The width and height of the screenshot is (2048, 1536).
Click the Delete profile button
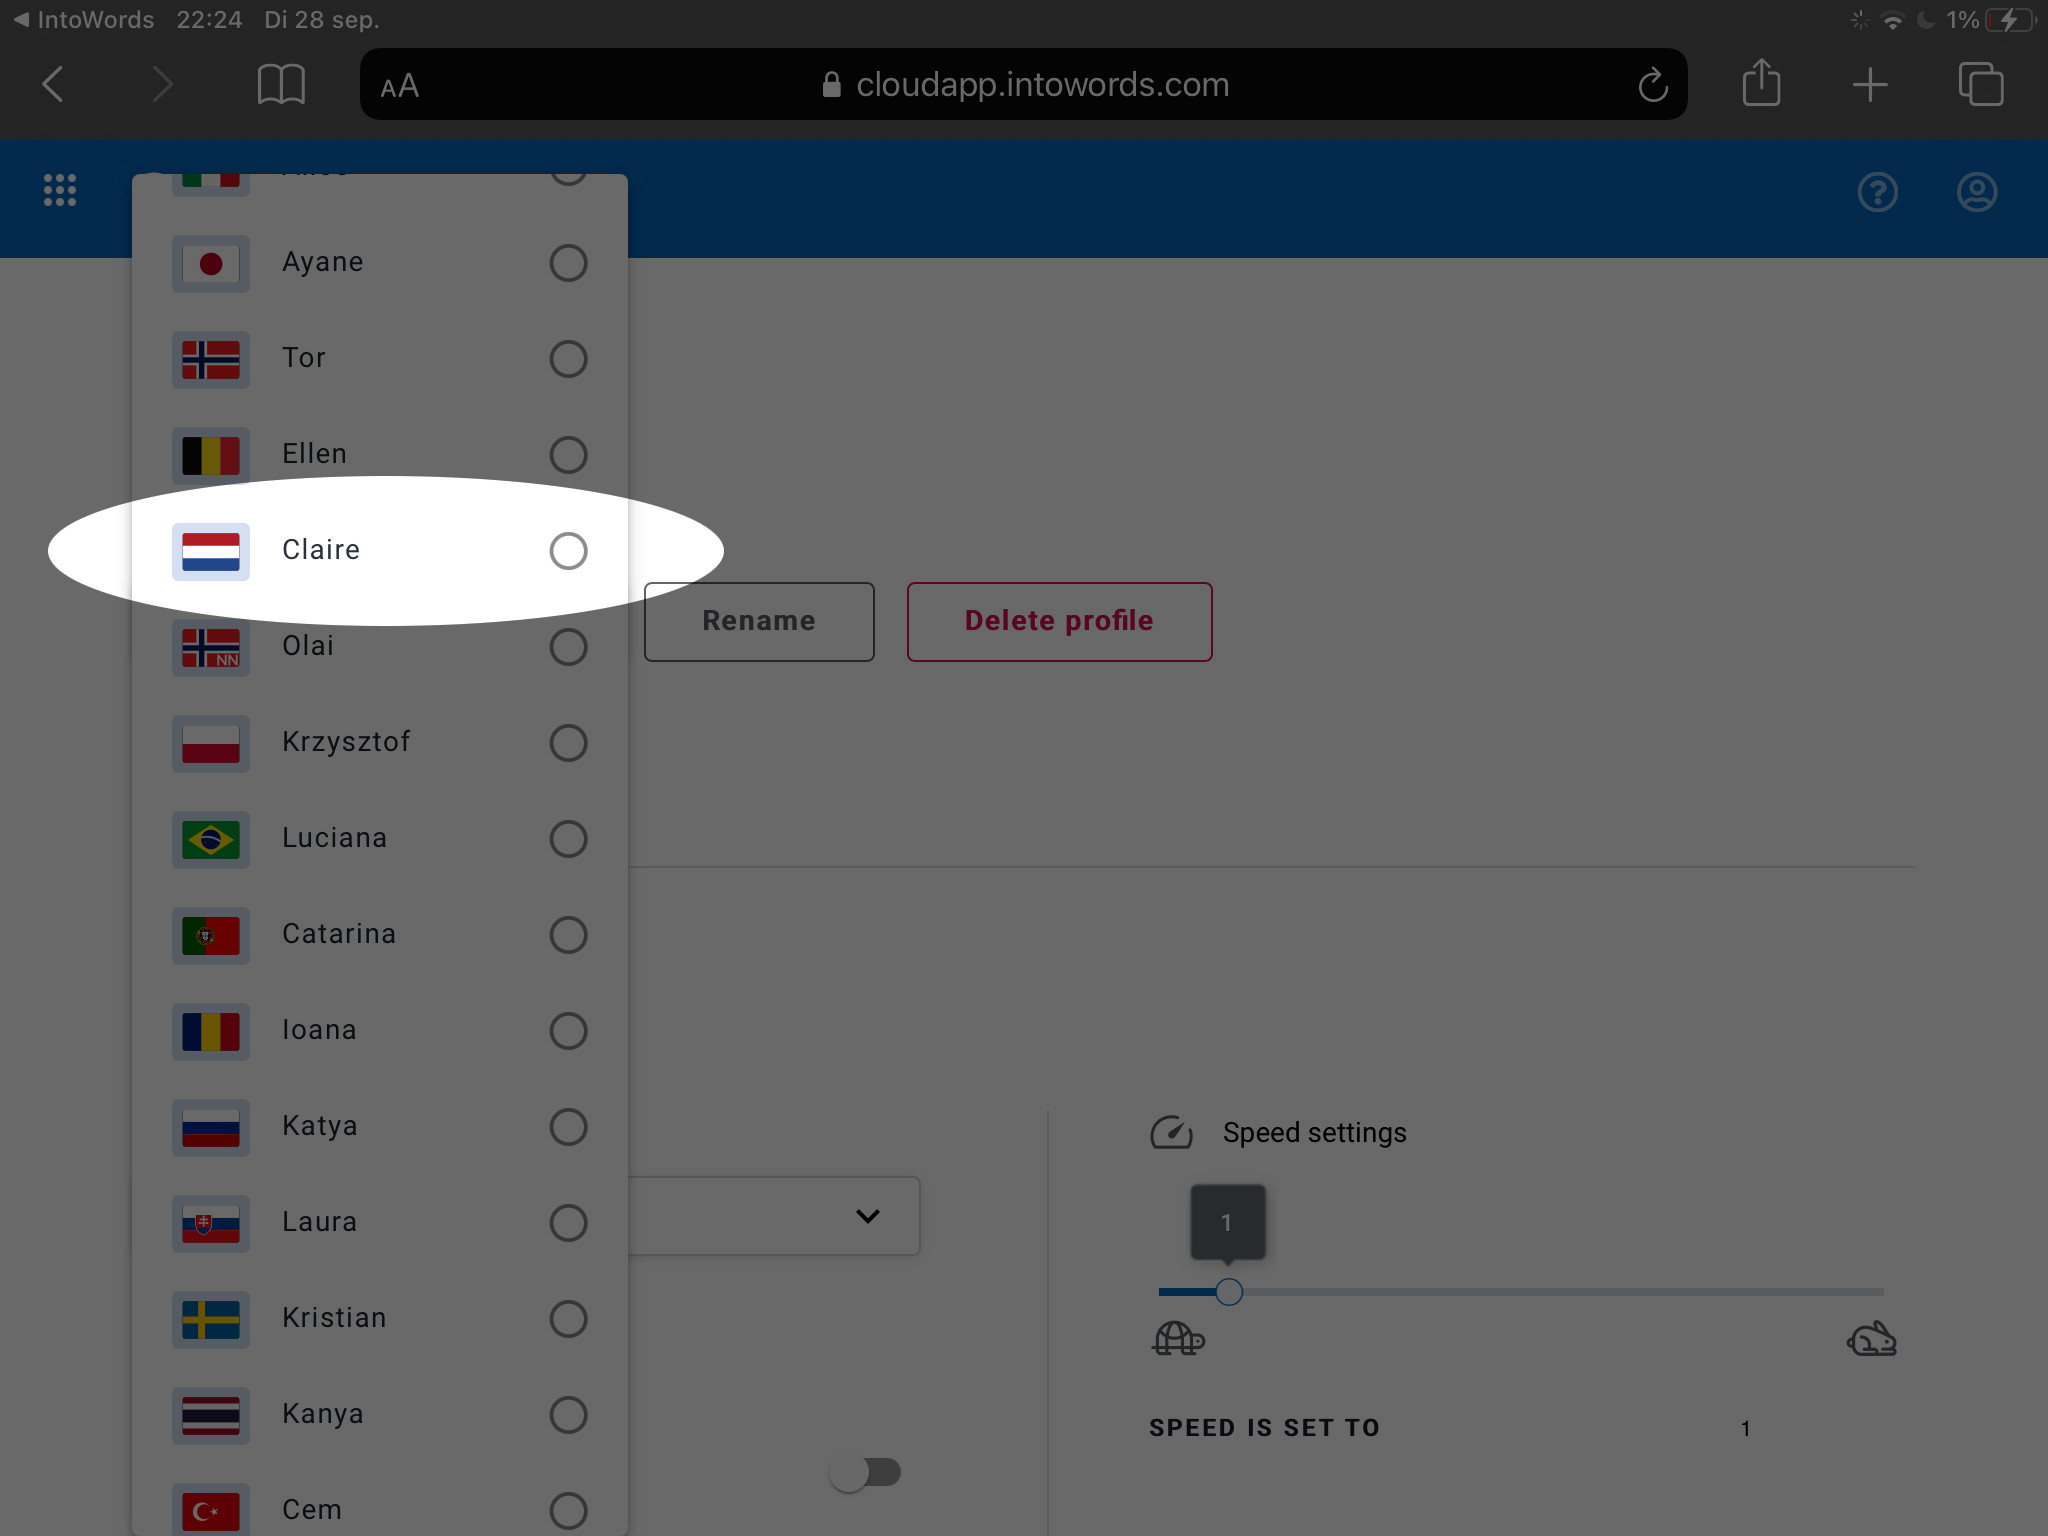click(1059, 621)
